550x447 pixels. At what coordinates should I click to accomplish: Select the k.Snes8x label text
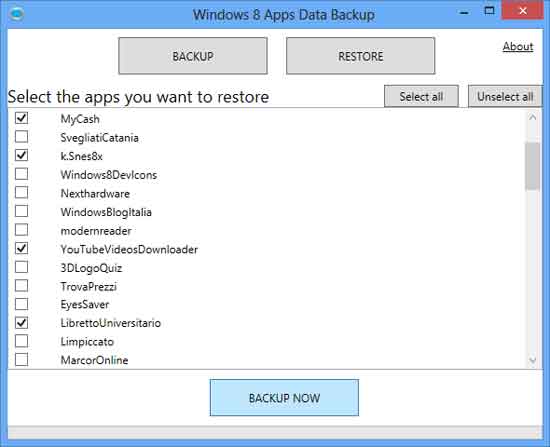click(81, 156)
